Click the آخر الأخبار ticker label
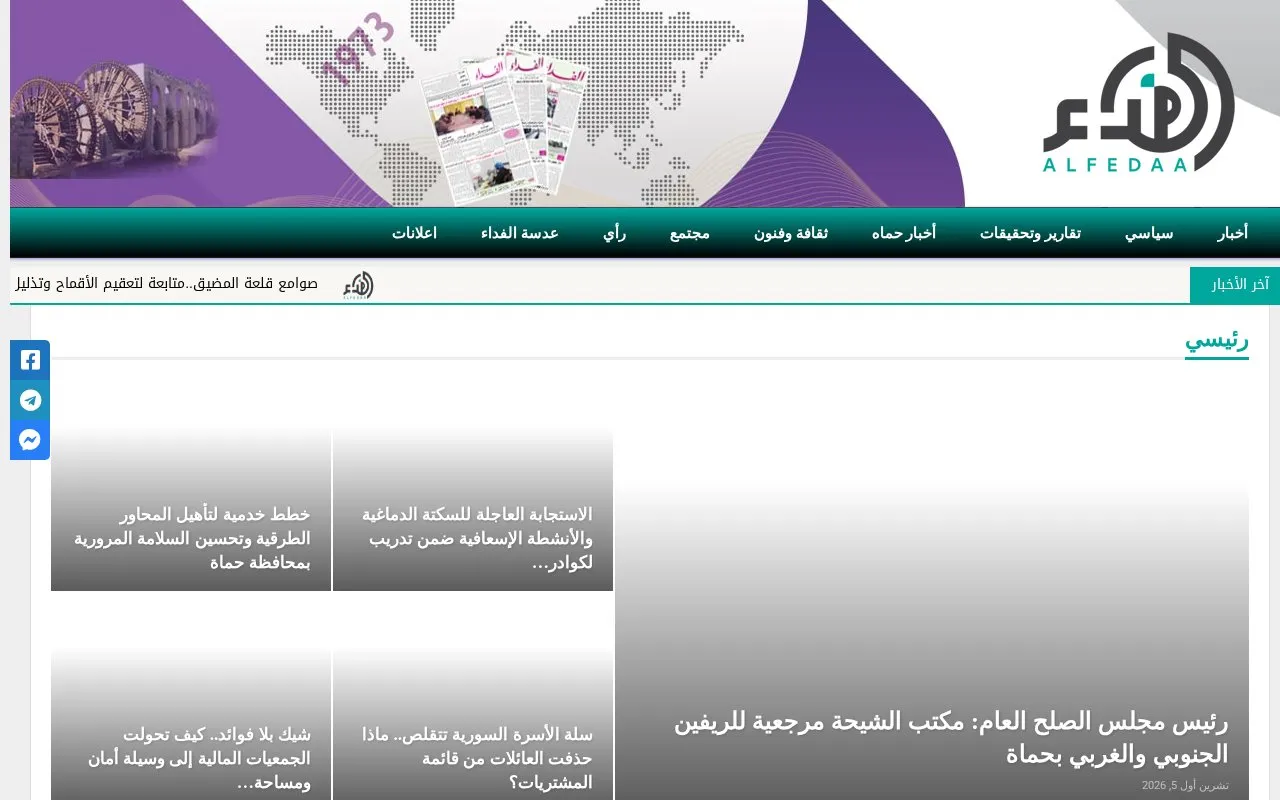 [x=1235, y=285]
